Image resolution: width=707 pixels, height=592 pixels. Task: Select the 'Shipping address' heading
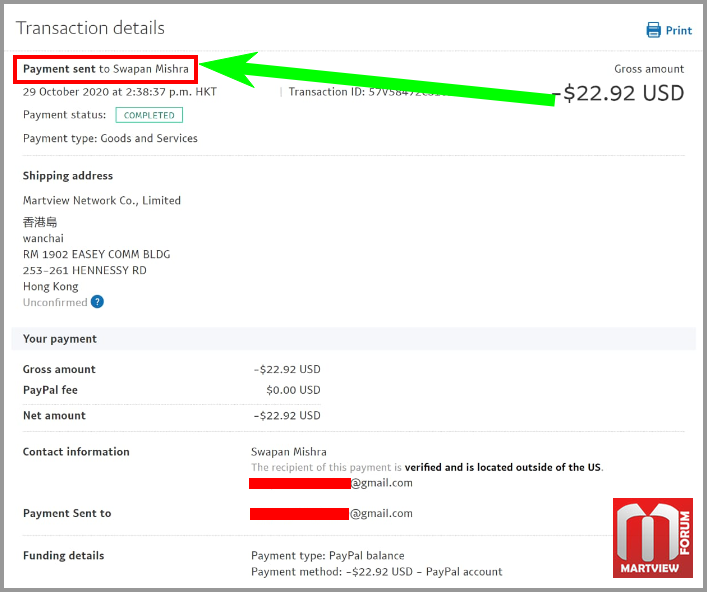tap(68, 175)
